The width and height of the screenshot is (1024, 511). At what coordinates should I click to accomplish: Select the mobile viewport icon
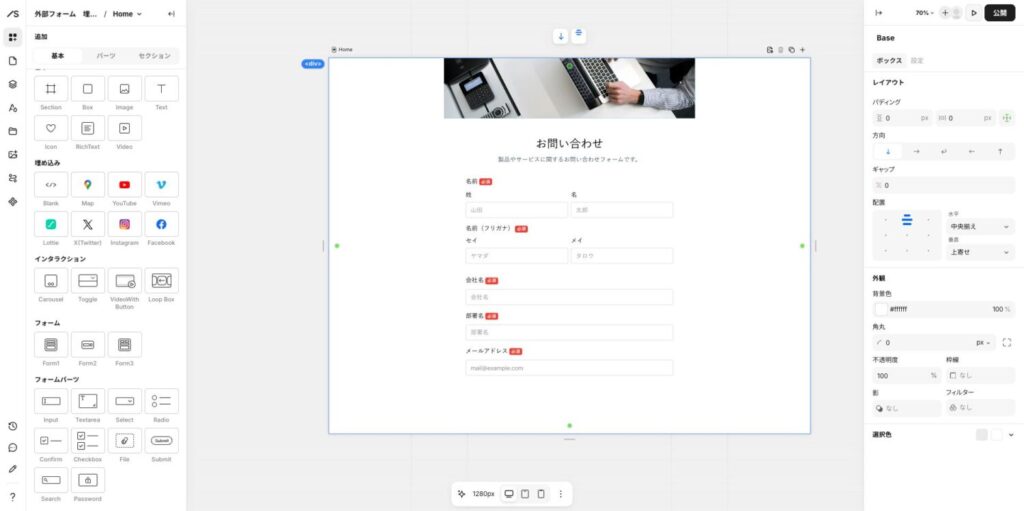(x=541, y=494)
